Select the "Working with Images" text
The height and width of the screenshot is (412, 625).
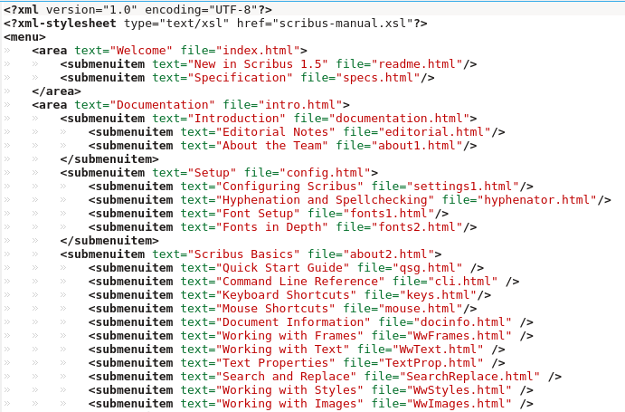(289, 403)
